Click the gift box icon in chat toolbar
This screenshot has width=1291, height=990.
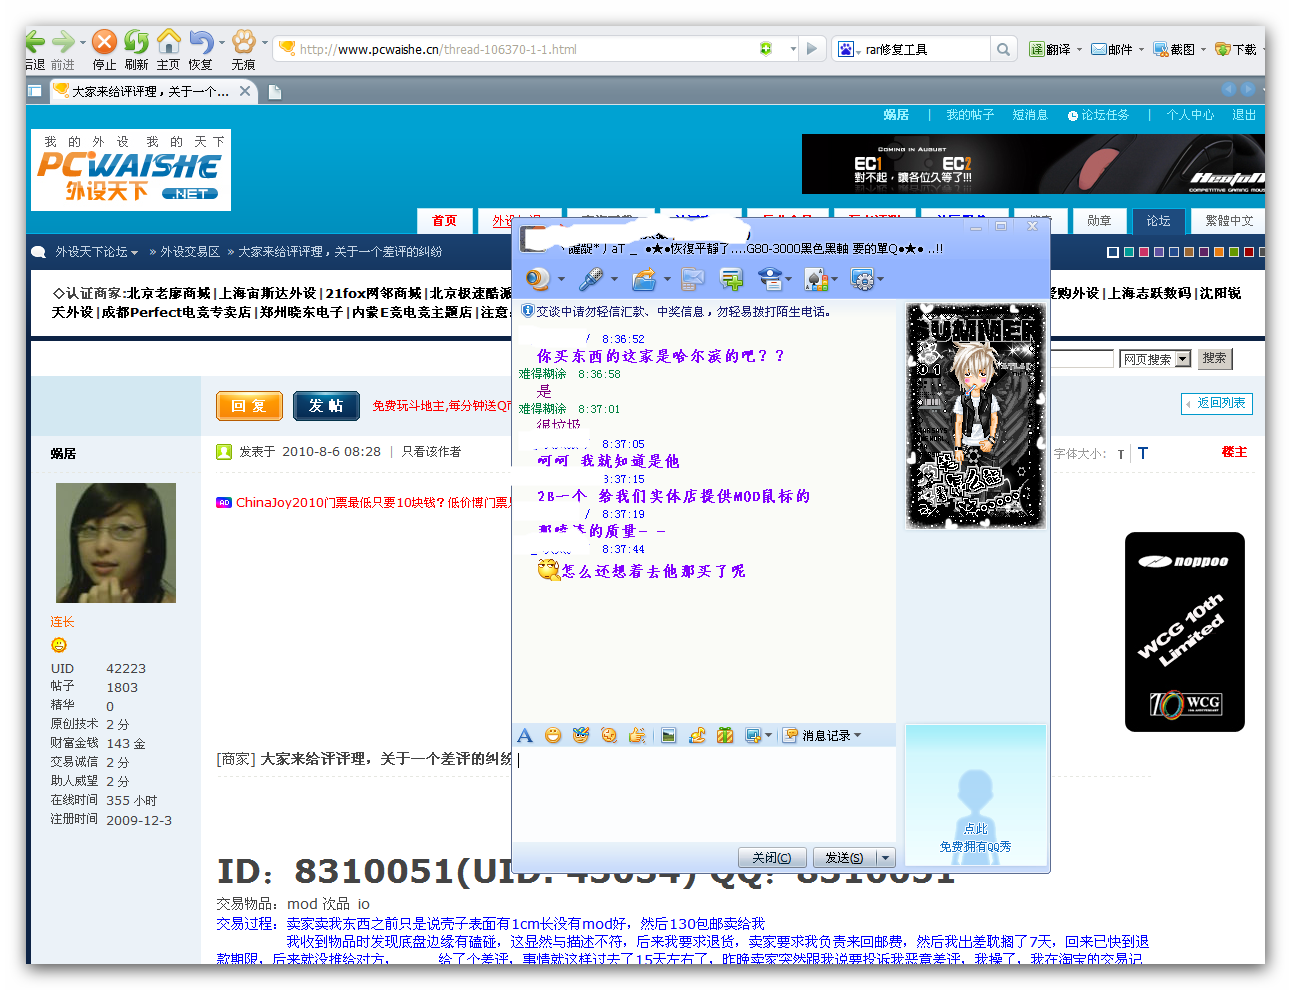click(725, 736)
